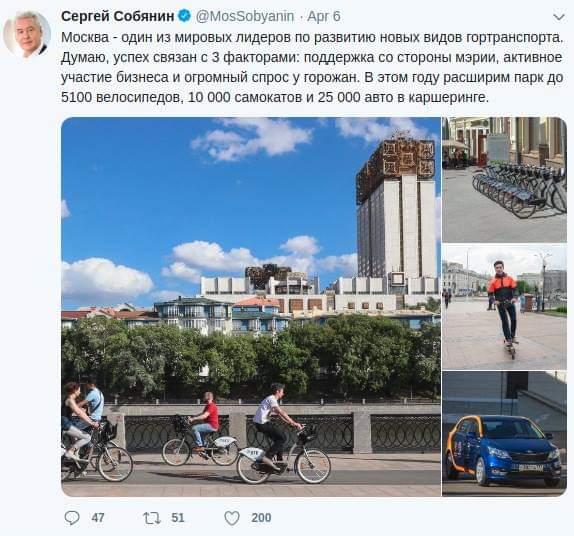
Task: Open the parked rental bikes photo
Action: tap(504, 180)
